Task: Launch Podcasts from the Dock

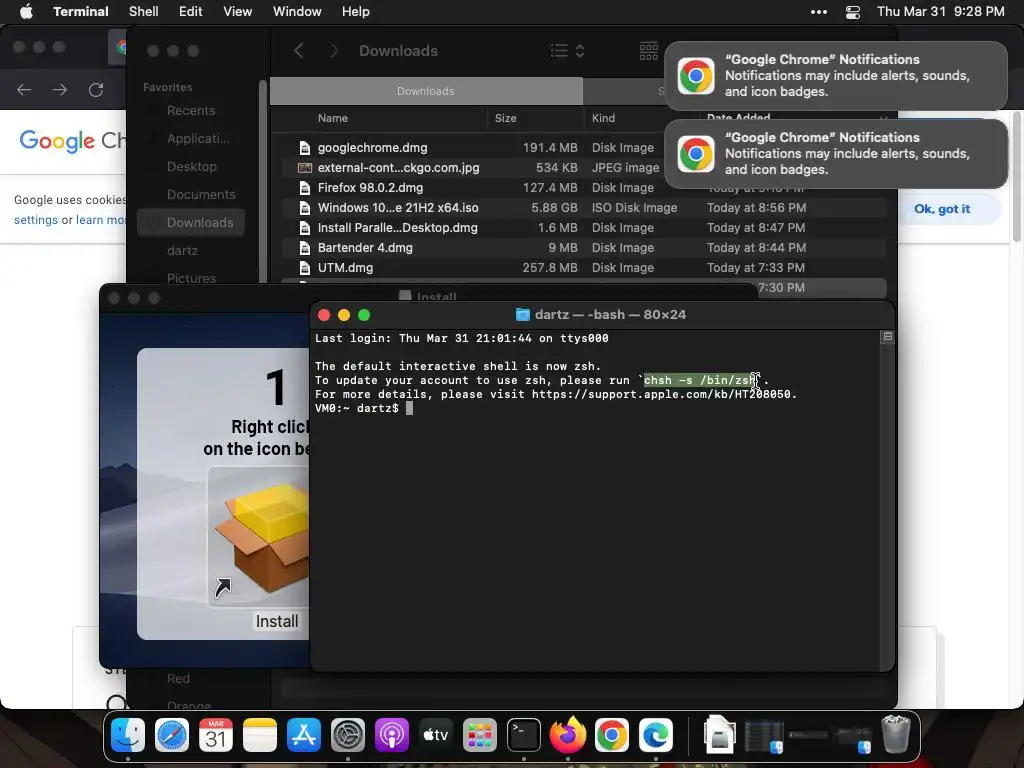Action: tap(392, 735)
